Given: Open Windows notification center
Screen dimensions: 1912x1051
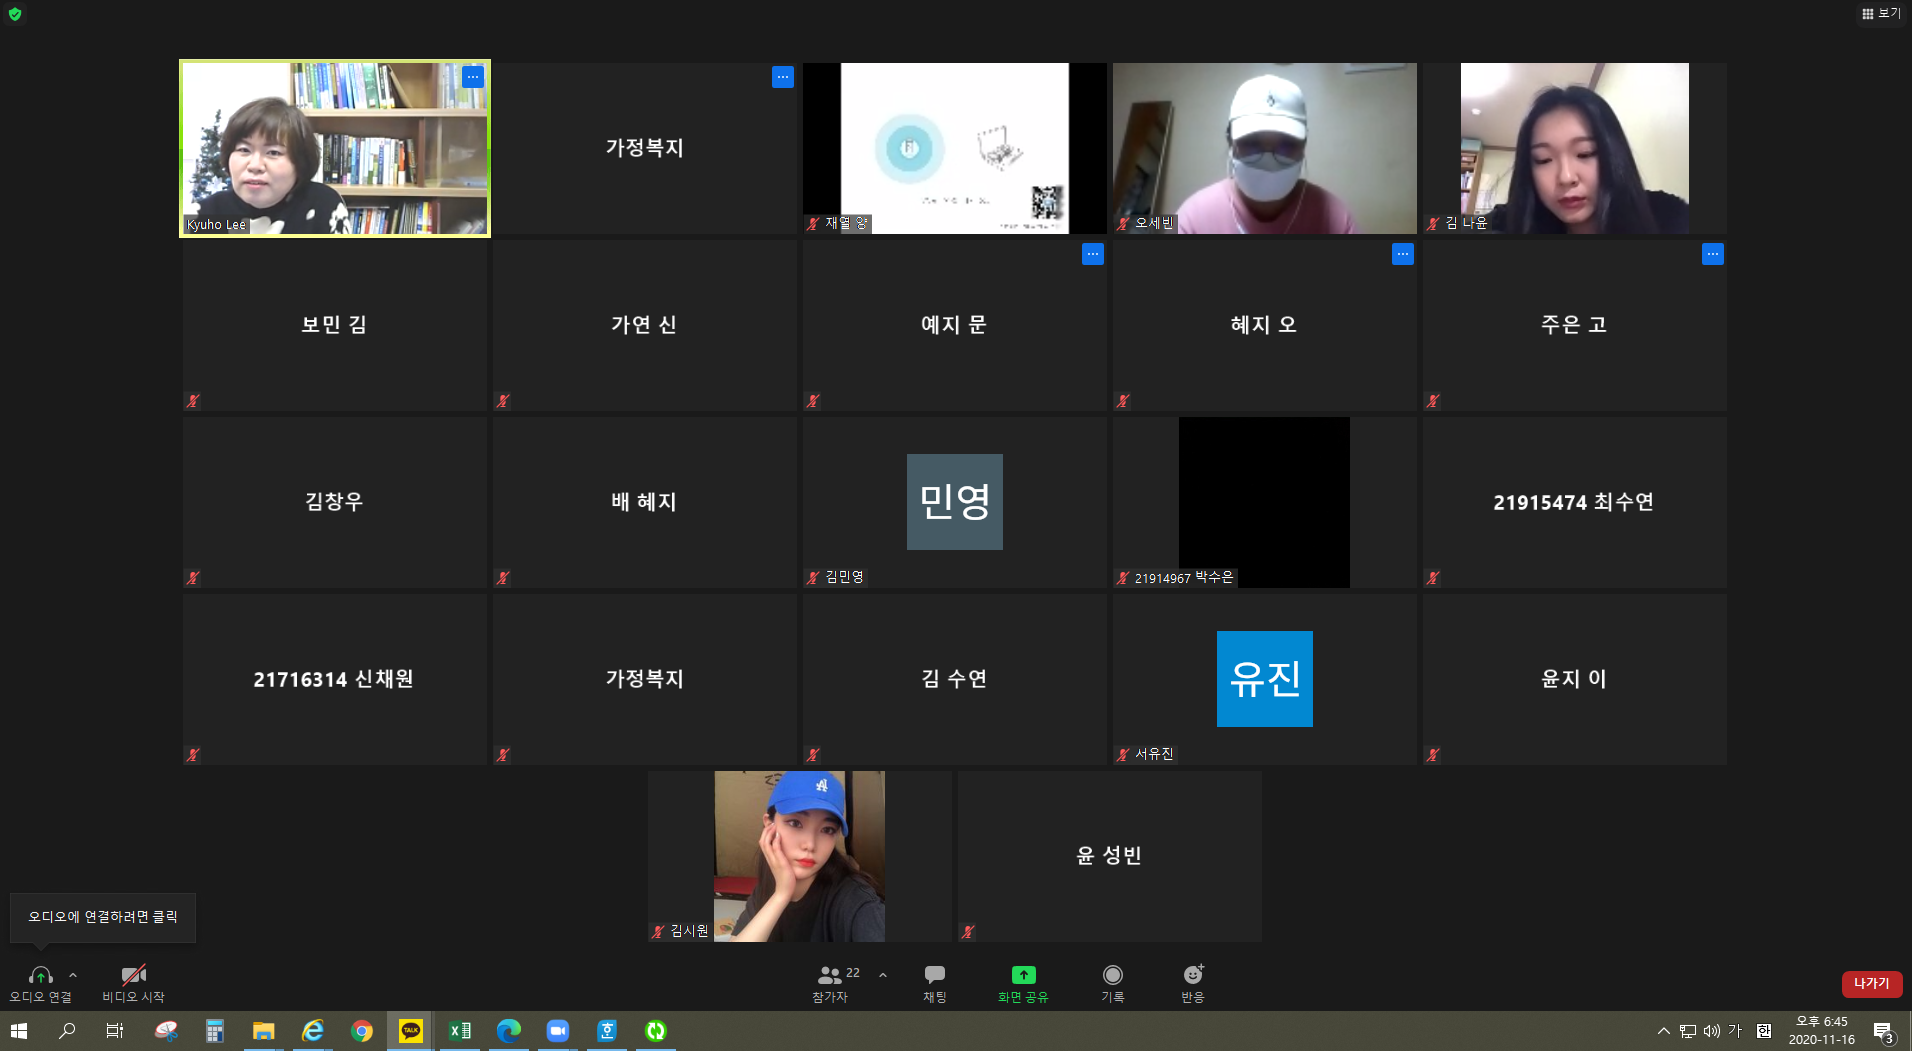Looking at the screenshot, I should (1883, 1031).
